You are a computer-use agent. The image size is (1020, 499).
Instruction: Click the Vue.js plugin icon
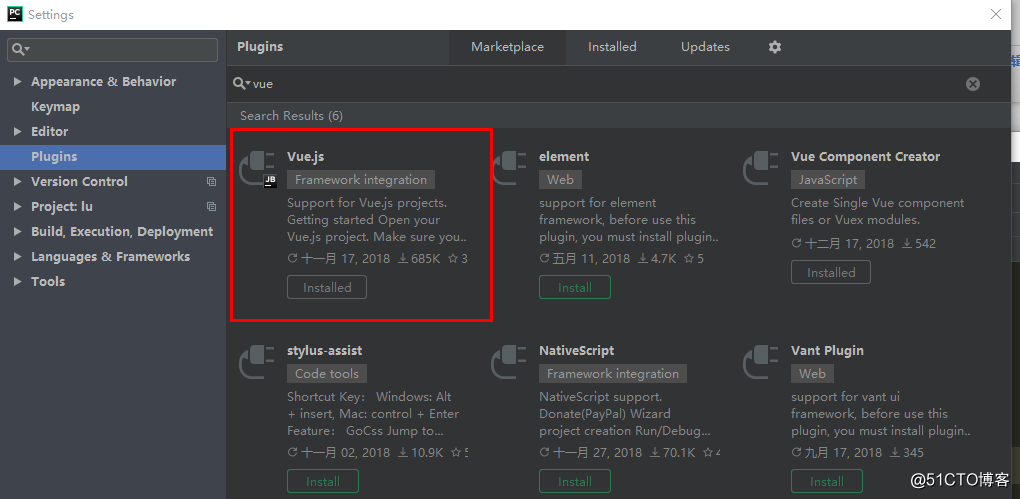(258, 170)
